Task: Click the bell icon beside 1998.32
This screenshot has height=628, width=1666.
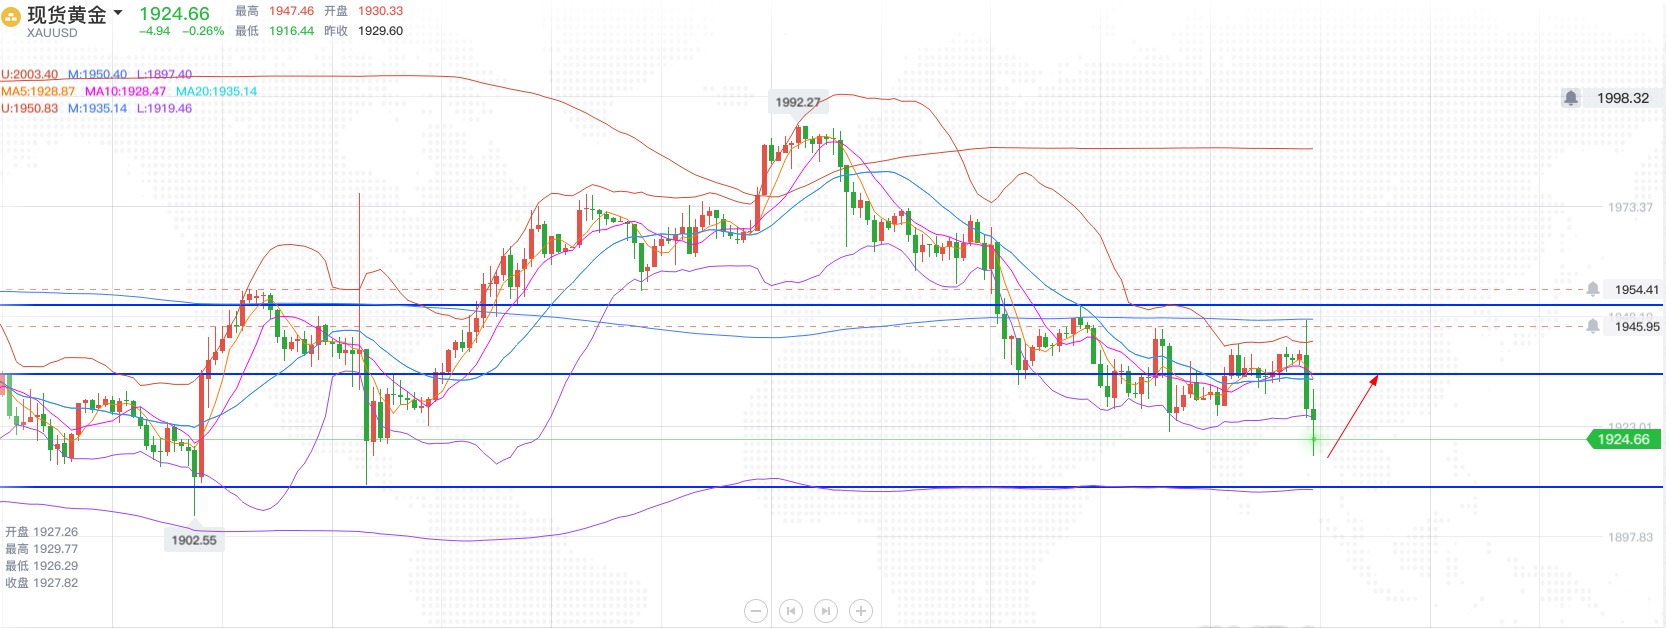Action: [1571, 98]
